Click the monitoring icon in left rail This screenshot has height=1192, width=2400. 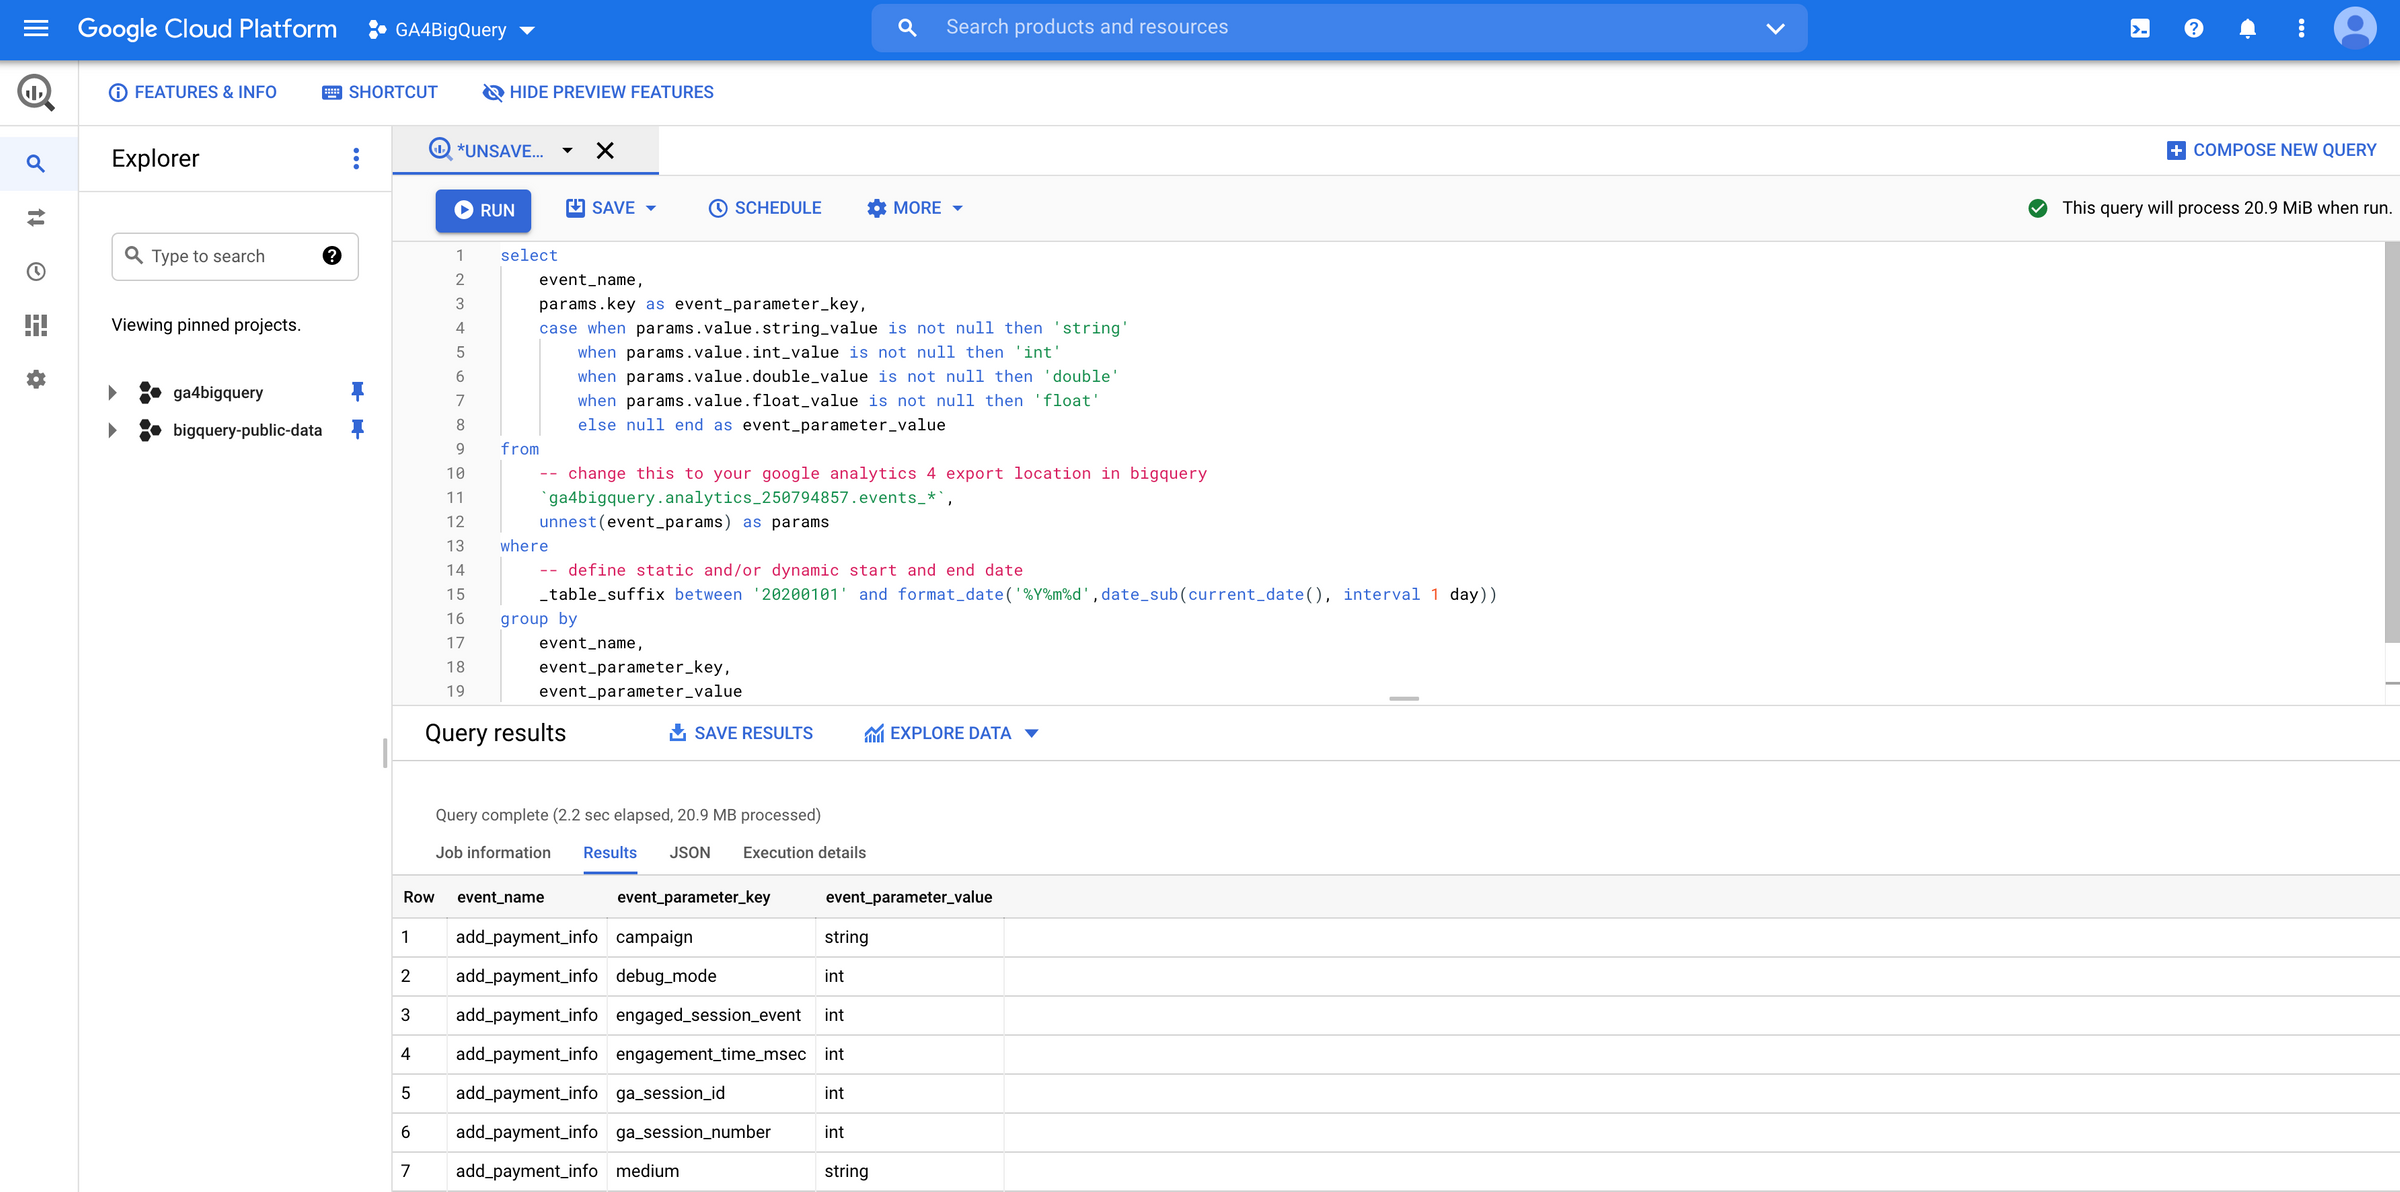[x=36, y=325]
